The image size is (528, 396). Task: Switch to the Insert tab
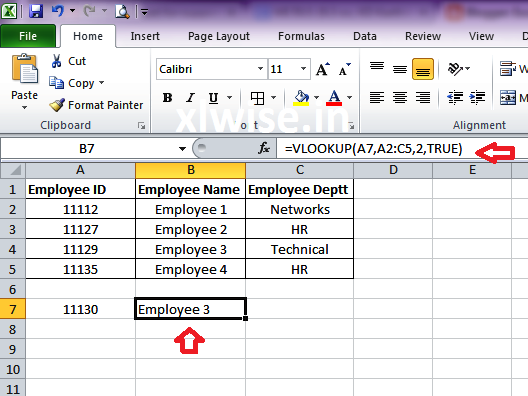pos(145,36)
